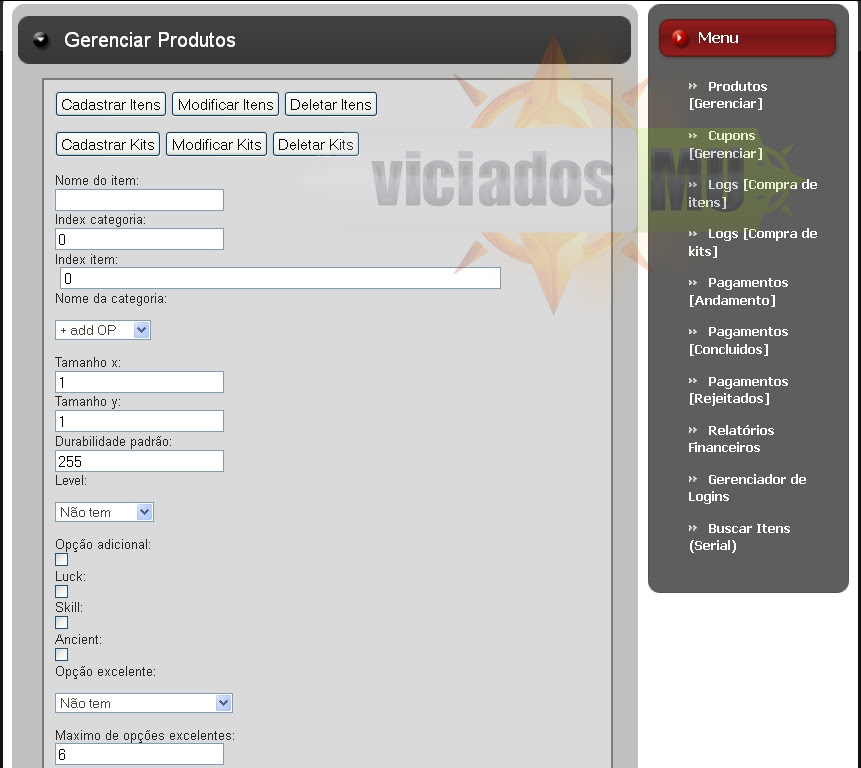Click the Gerenciar Produtos header bullet icon
861x768 pixels.
41,40
